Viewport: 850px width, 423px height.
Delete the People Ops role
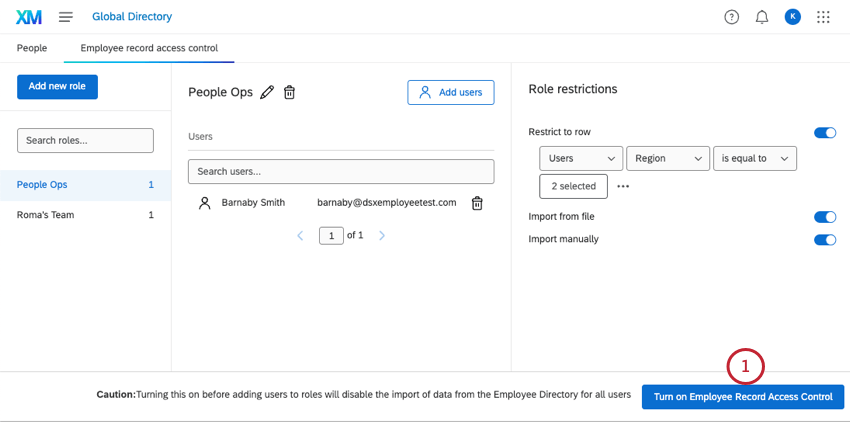[x=289, y=93]
